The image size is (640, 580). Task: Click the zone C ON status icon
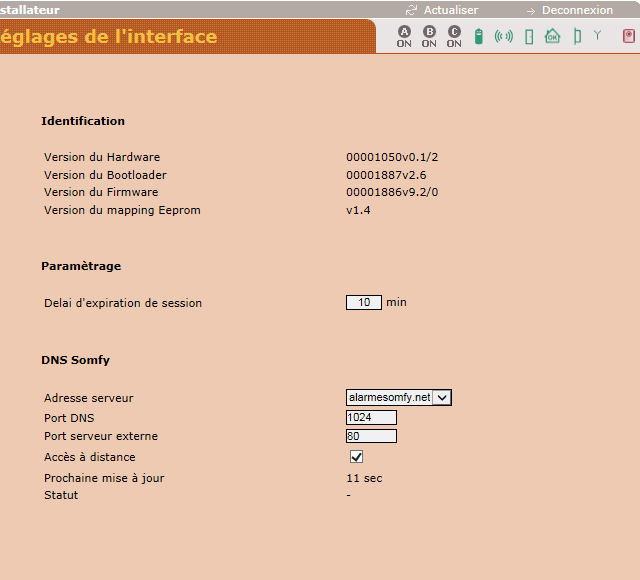[x=454, y=37]
